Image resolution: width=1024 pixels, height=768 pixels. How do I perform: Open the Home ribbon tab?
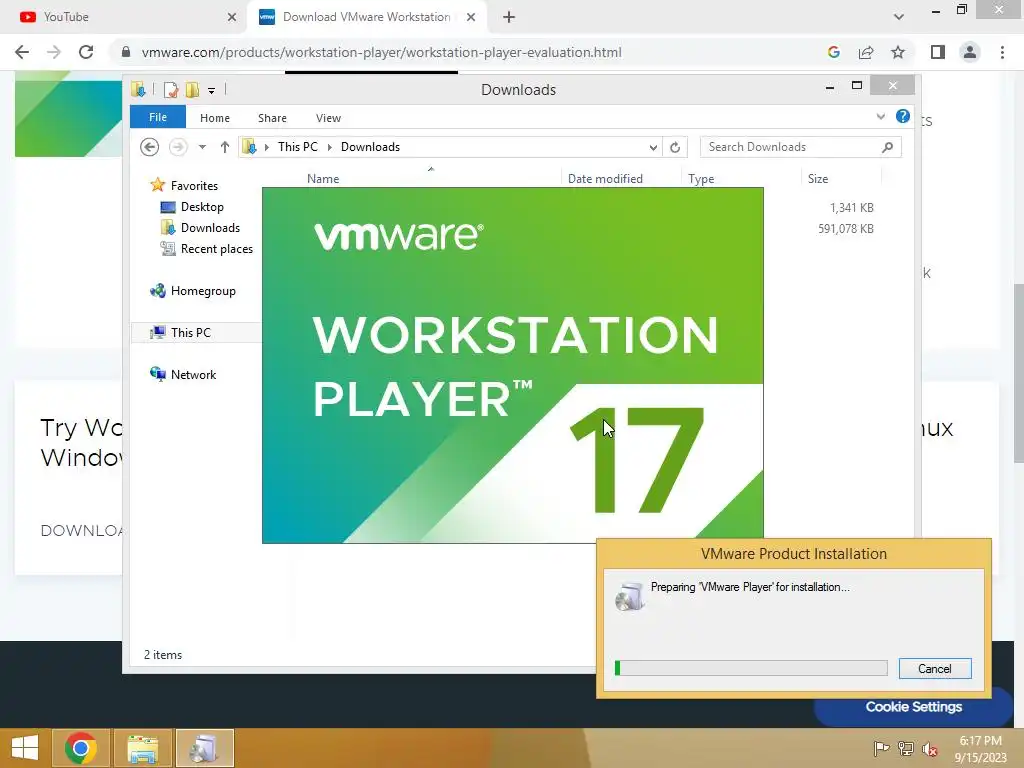click(215, 118)
